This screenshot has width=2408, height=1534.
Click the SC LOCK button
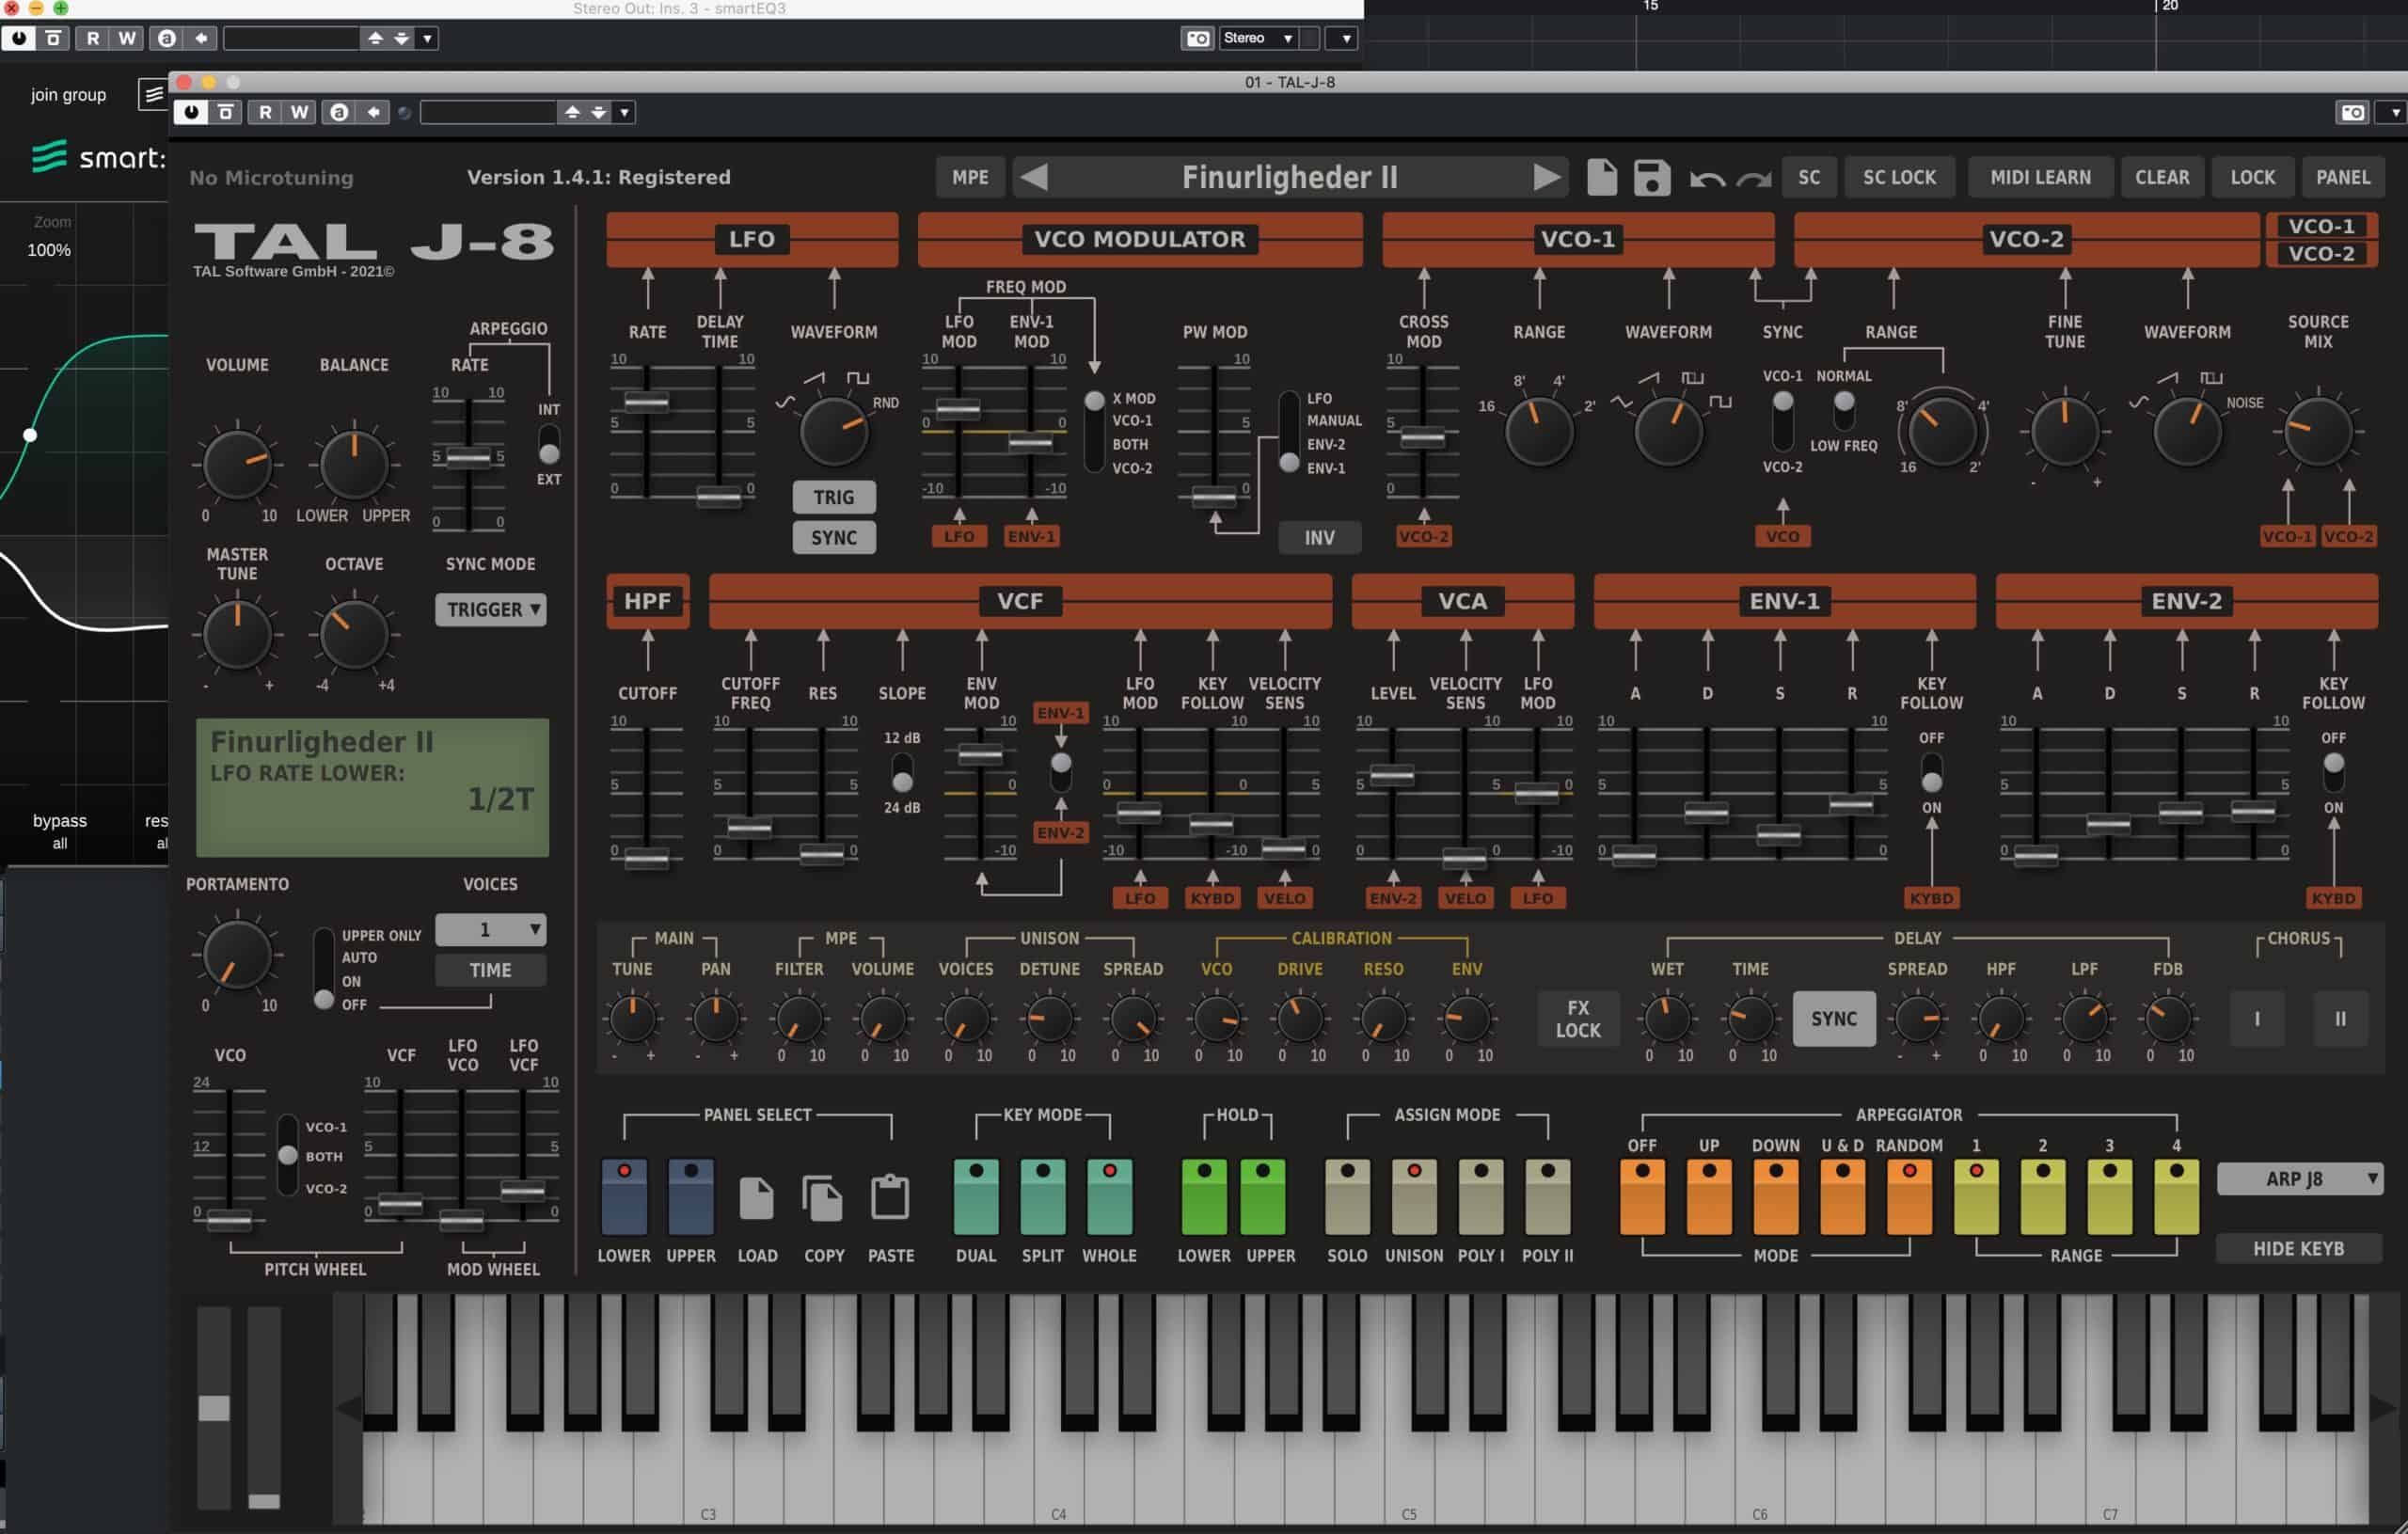[1899, 177]
